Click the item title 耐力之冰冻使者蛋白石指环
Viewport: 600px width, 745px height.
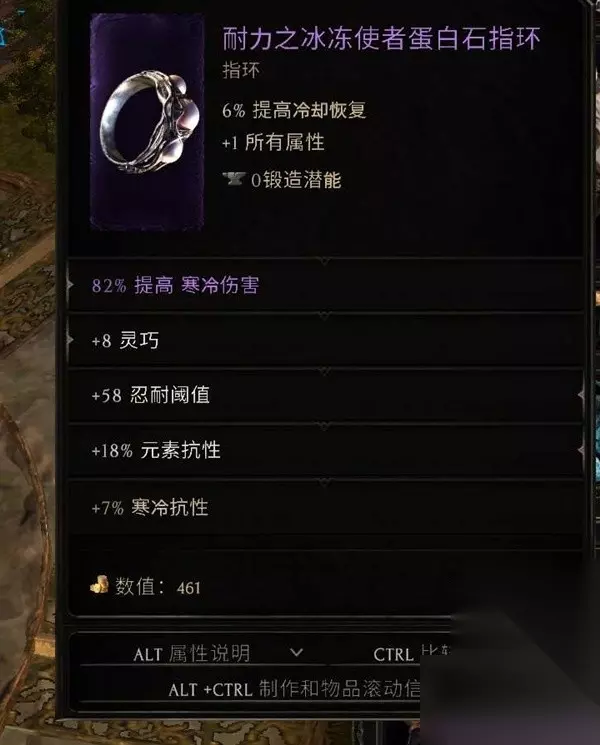pyautogui.click(x=381, y=38)
